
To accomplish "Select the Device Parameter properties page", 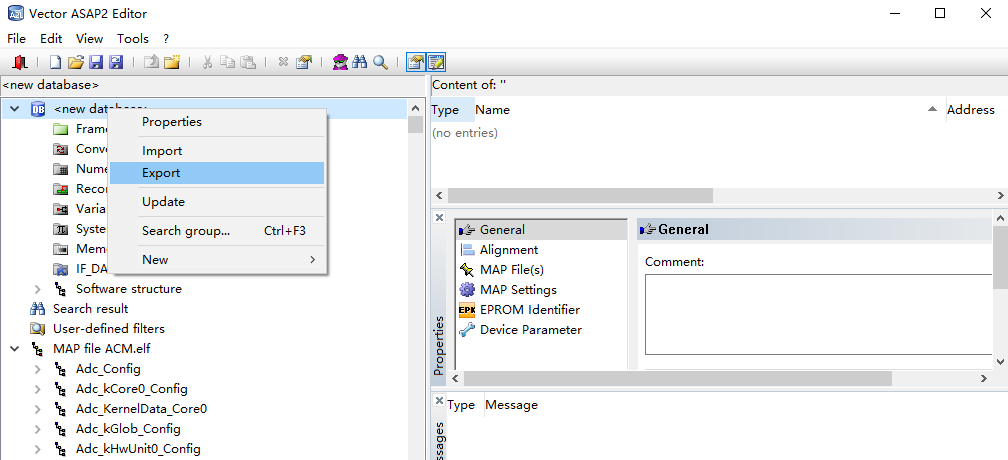I will click(530, 330).
